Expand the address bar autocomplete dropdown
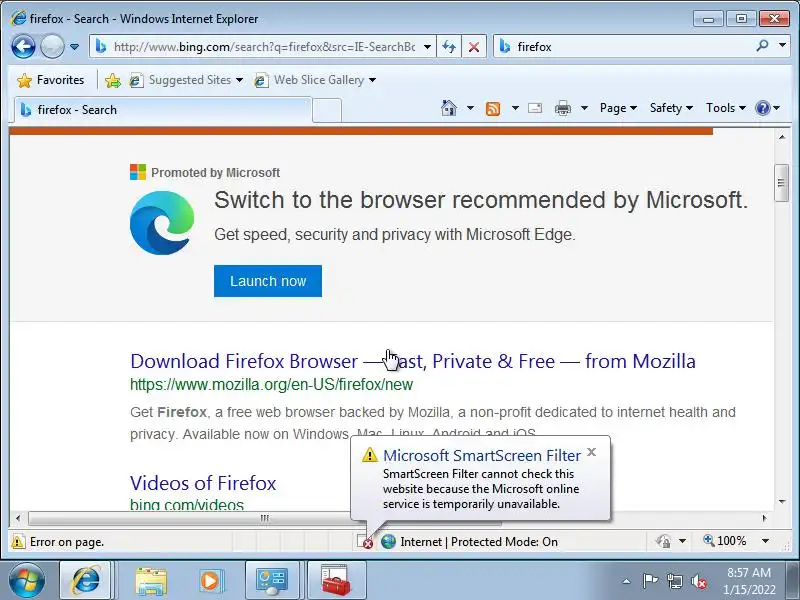 coord(428,47)
